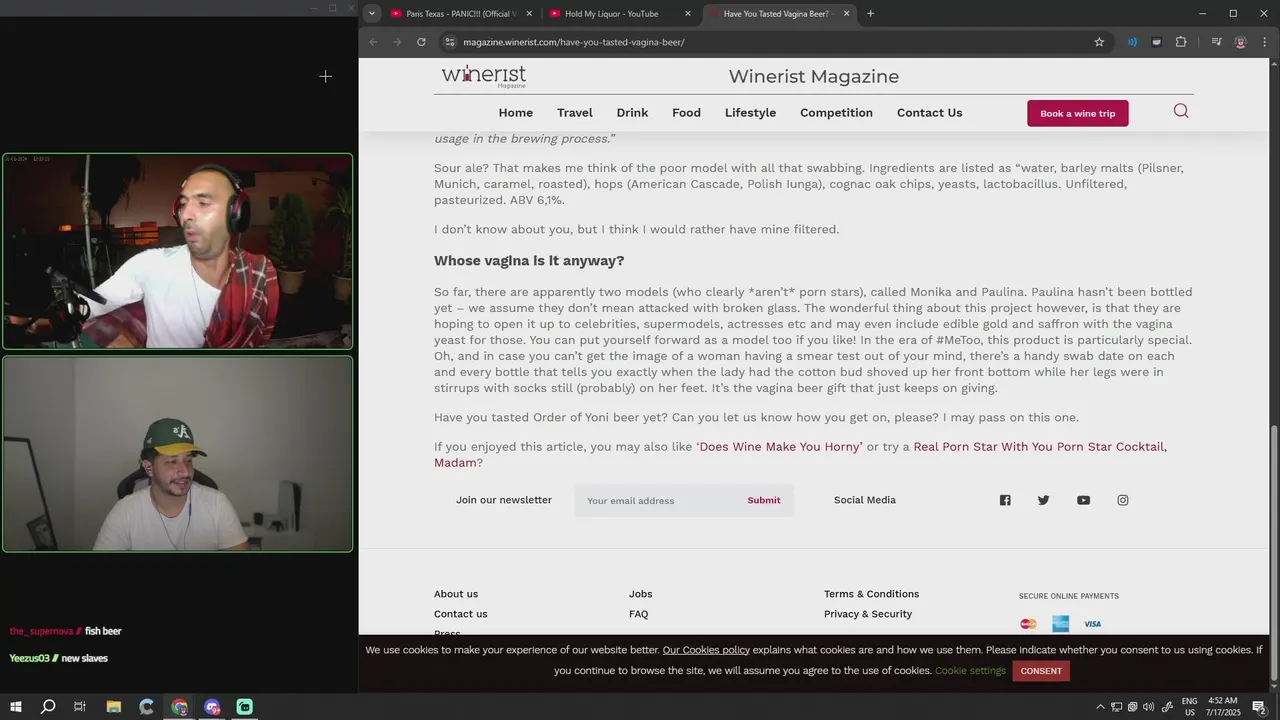Viewport: 1280px width, 720px height.
Task: Open a new browser tab with plus
Action: point(870,14)
